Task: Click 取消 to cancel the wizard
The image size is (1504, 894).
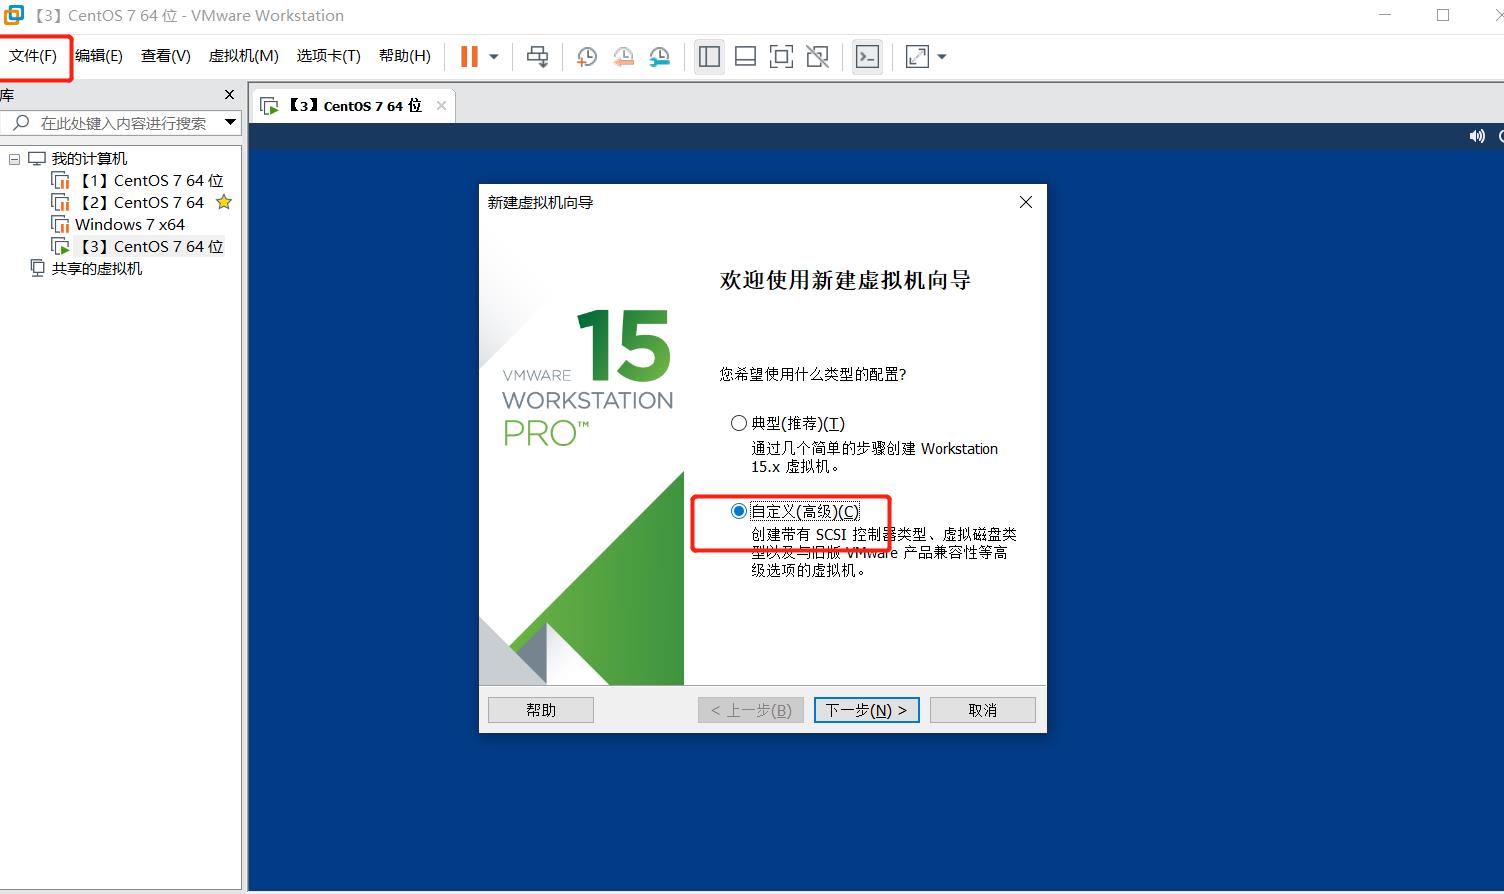Action: pos(983,710)
